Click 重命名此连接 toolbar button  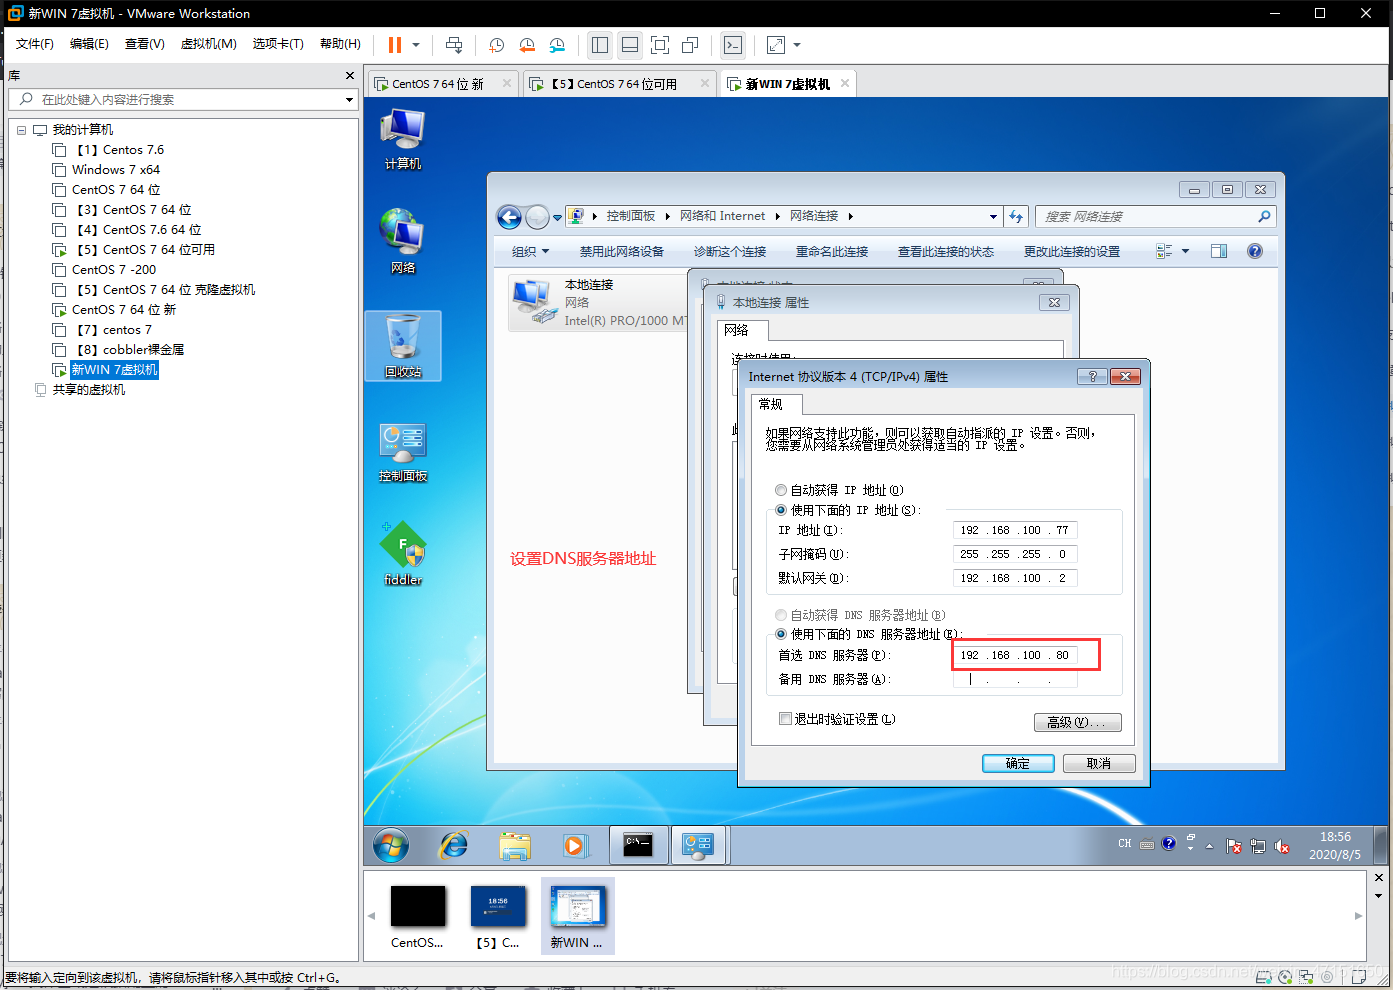832,252
